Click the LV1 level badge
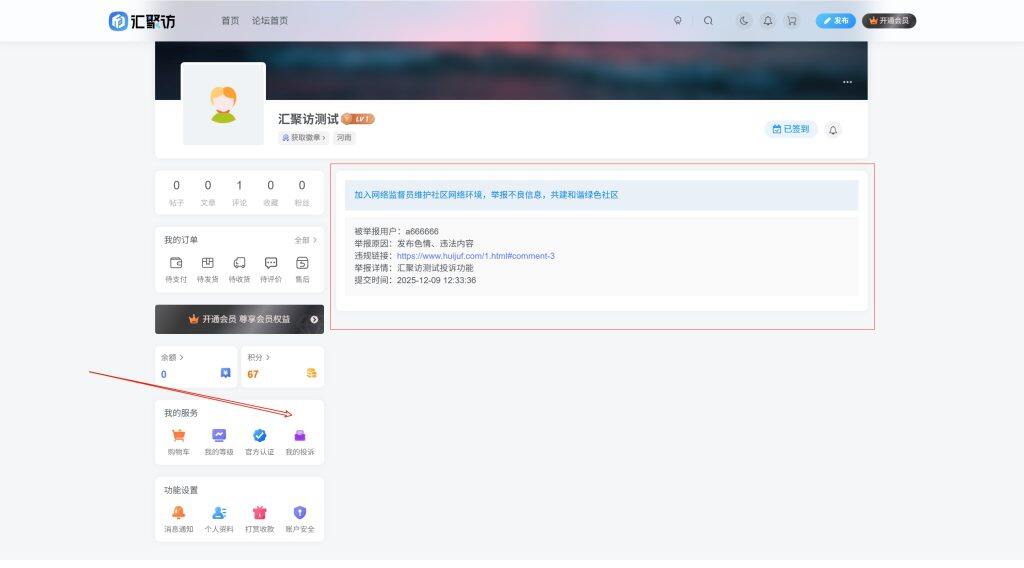1024x568 pixels. (358, 119)
